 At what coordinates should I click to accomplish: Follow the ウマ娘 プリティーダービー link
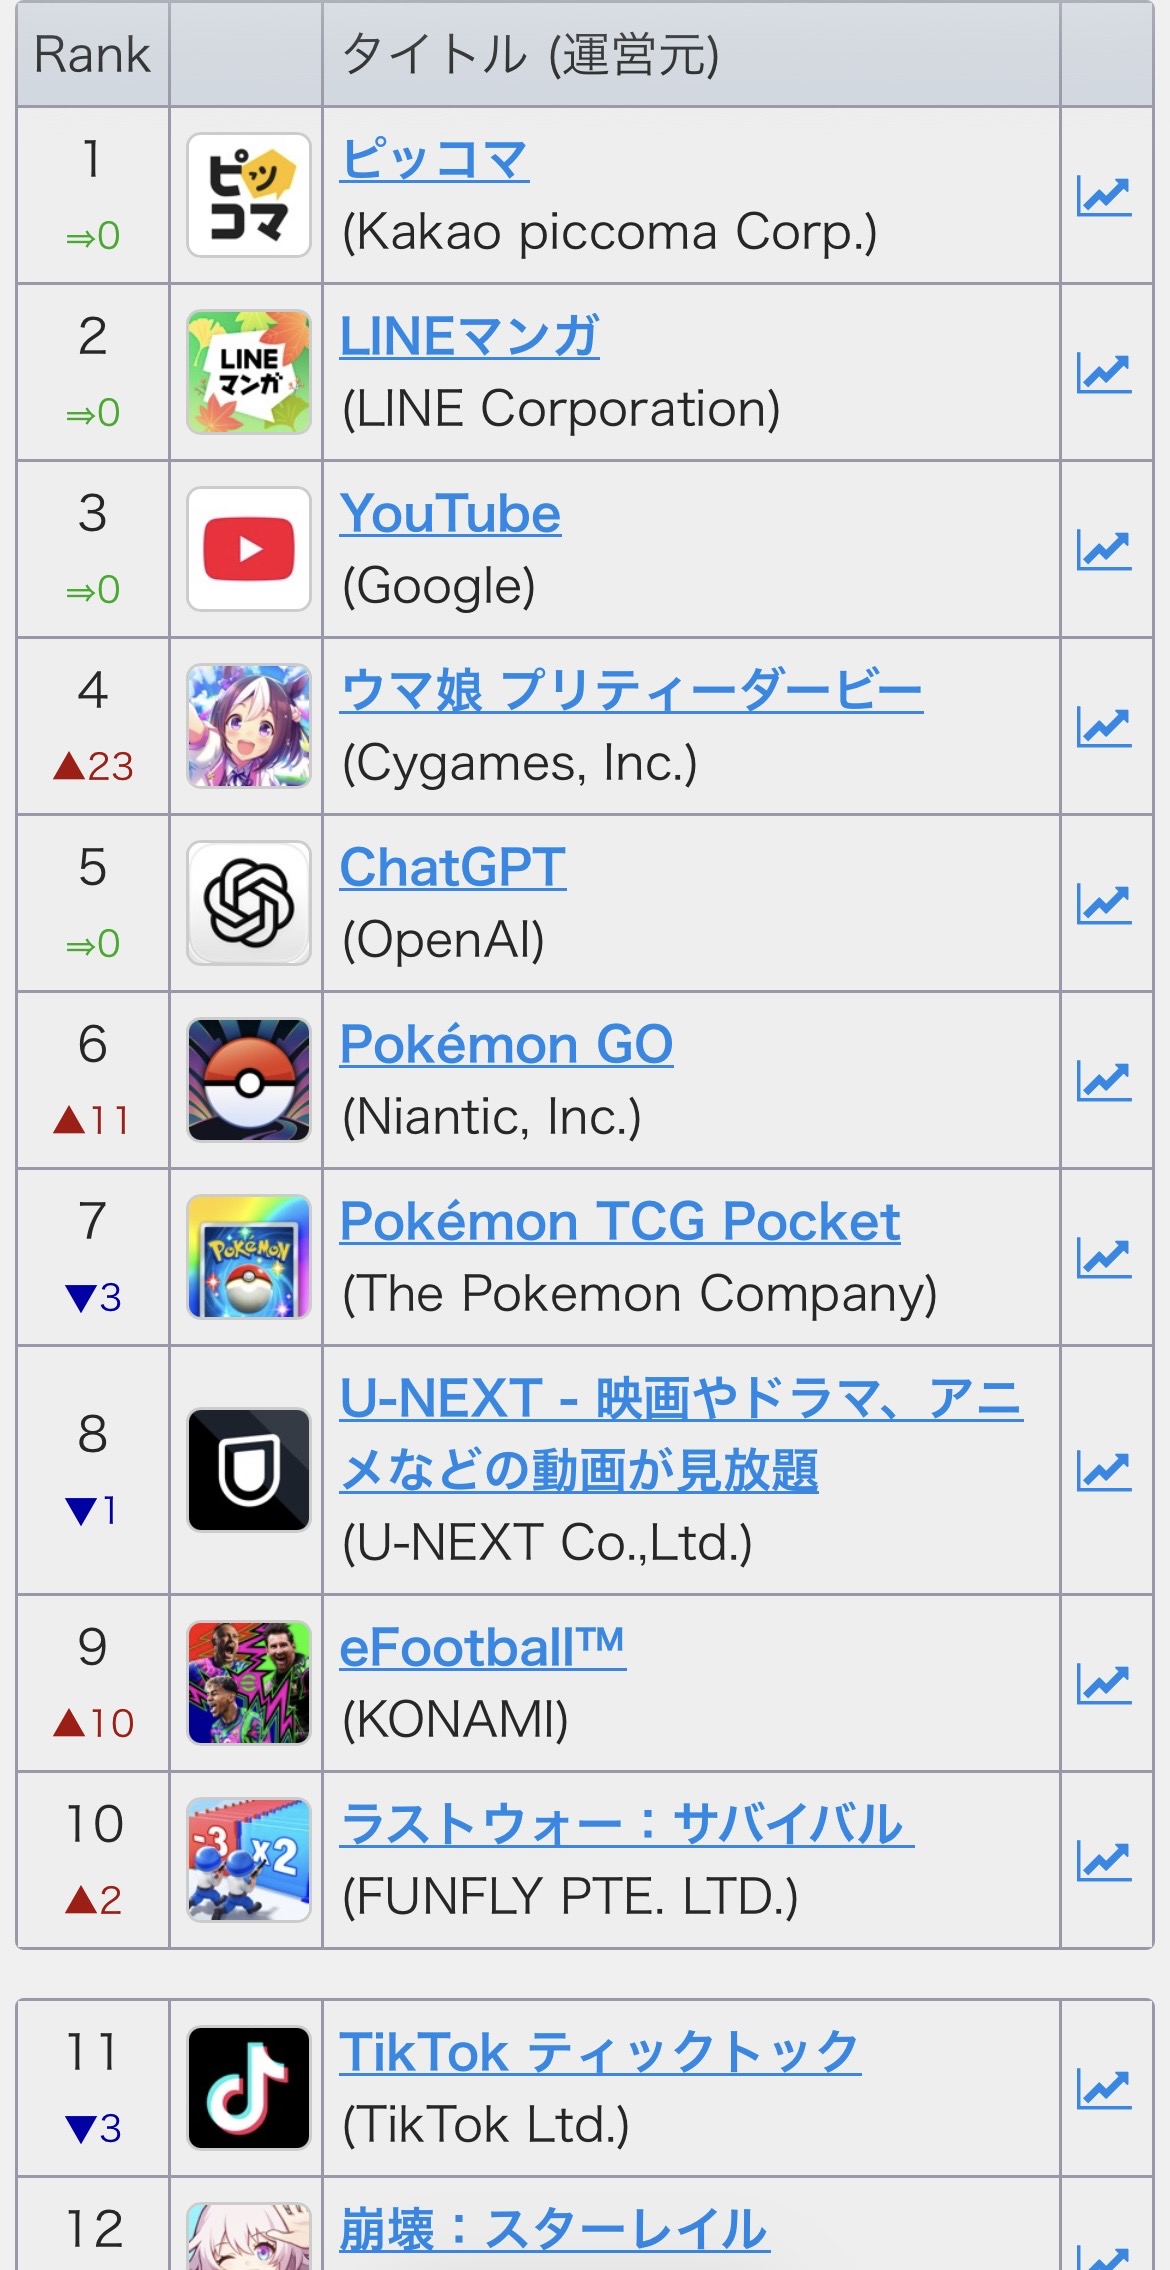(x=630, y=691)
